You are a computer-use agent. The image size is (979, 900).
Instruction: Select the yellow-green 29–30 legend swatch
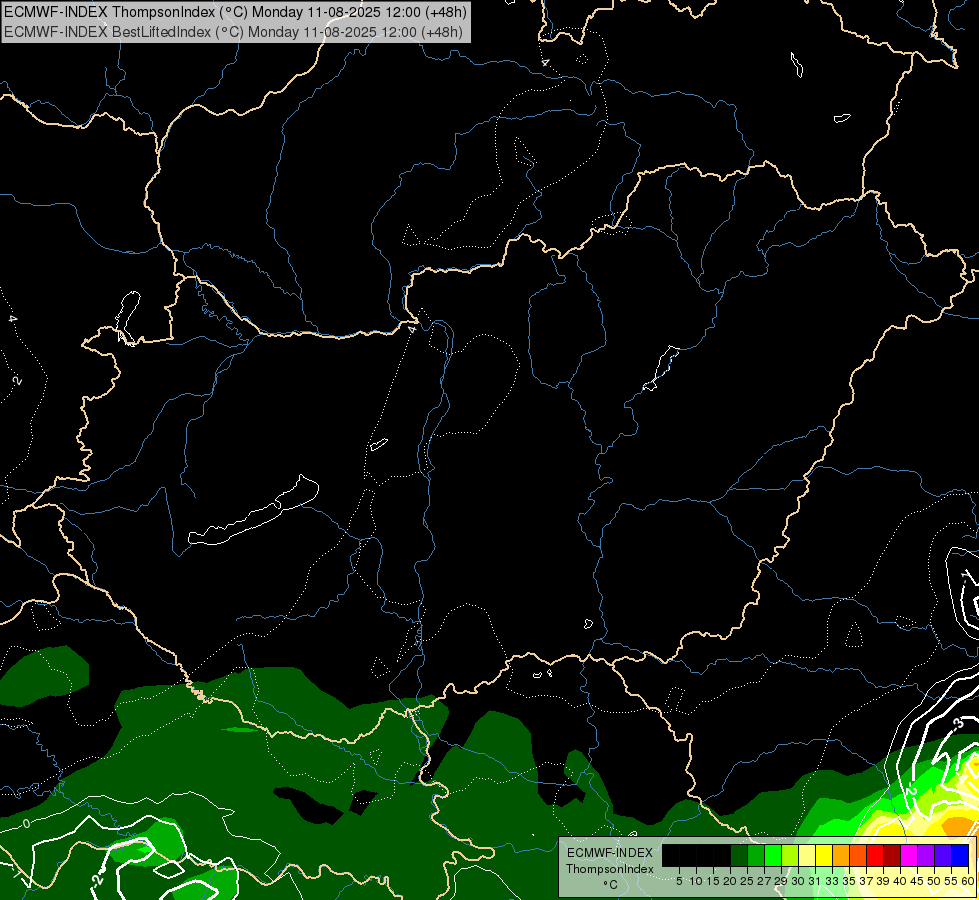click(790, 855)
